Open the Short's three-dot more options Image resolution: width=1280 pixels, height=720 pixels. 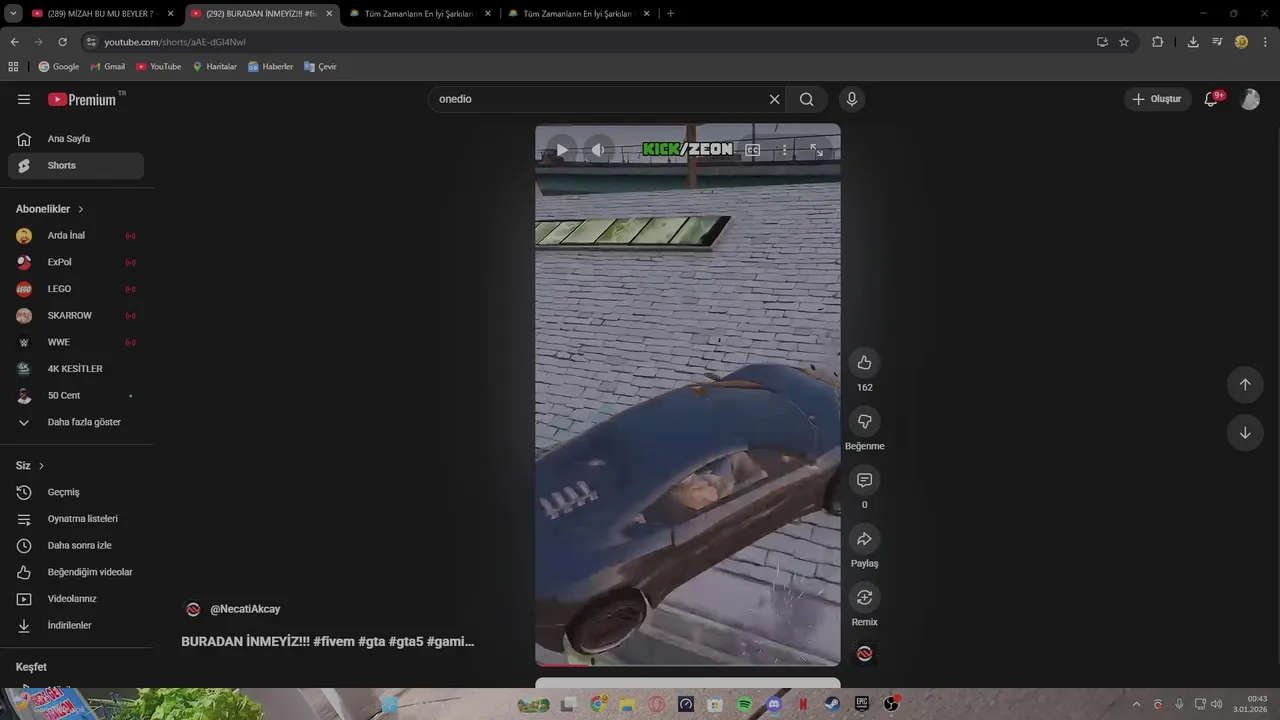point(785,150)
